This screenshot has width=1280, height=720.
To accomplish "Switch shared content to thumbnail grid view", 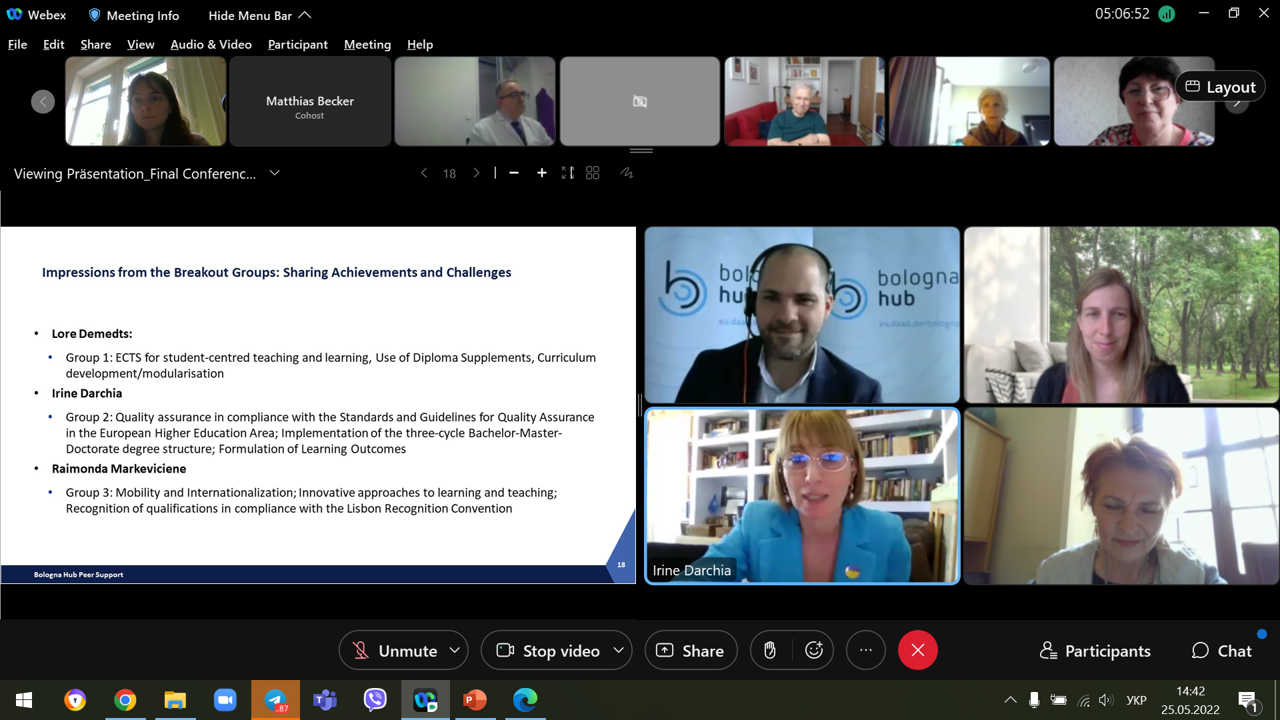I will click(x=593, y=173).
